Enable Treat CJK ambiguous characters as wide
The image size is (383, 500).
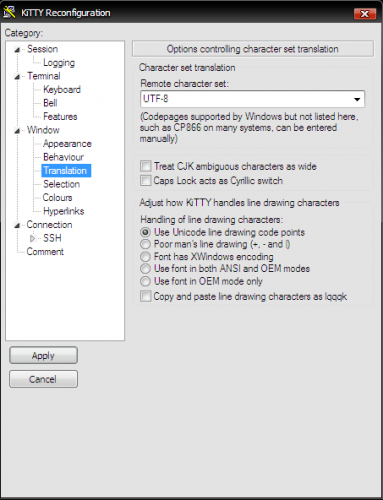click(x=145, y=166)
